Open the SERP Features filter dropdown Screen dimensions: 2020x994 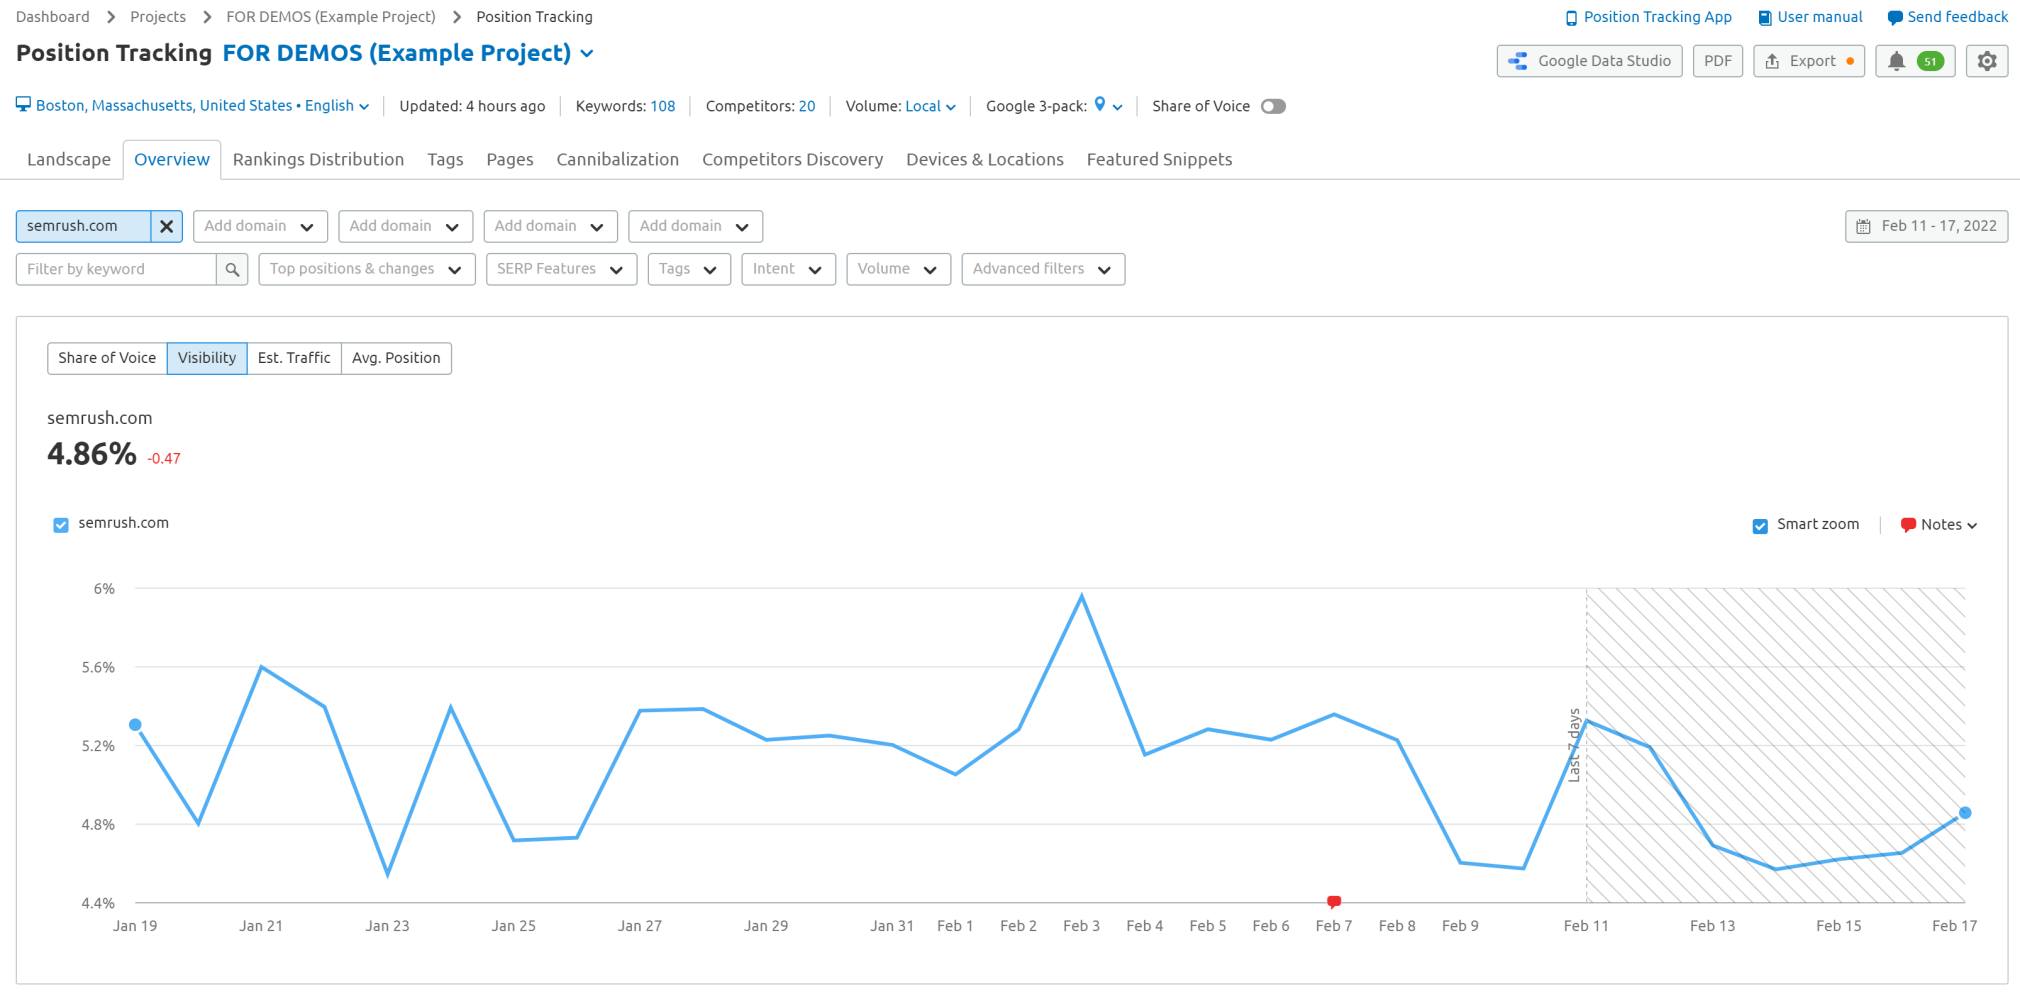pos(561,269)
